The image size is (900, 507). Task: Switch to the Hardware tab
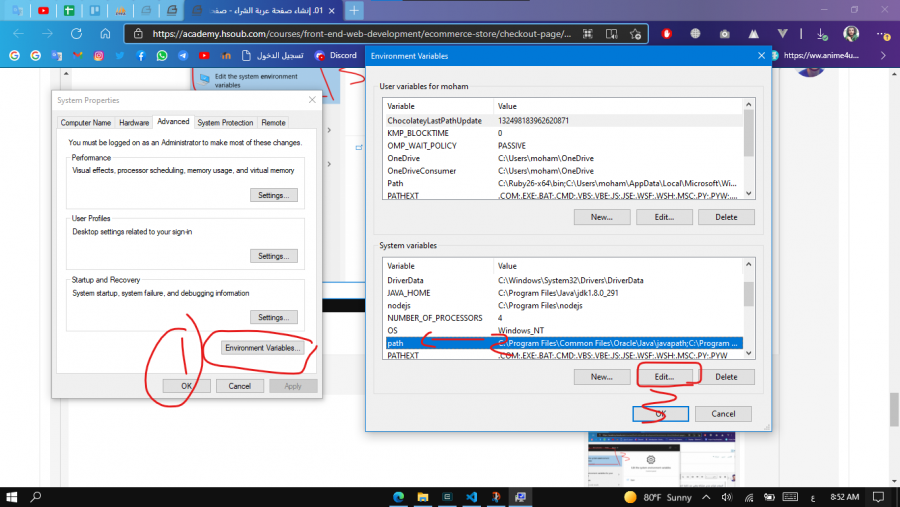pos(134,122)
